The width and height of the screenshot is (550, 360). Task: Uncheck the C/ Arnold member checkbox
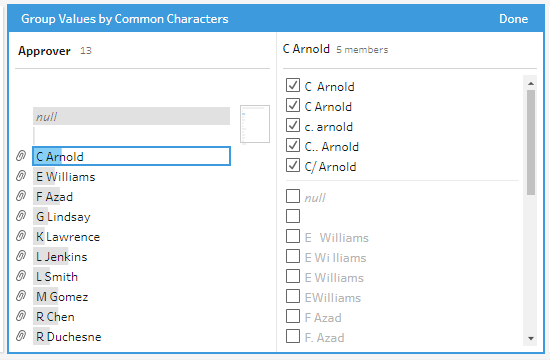tap(293, 165)
